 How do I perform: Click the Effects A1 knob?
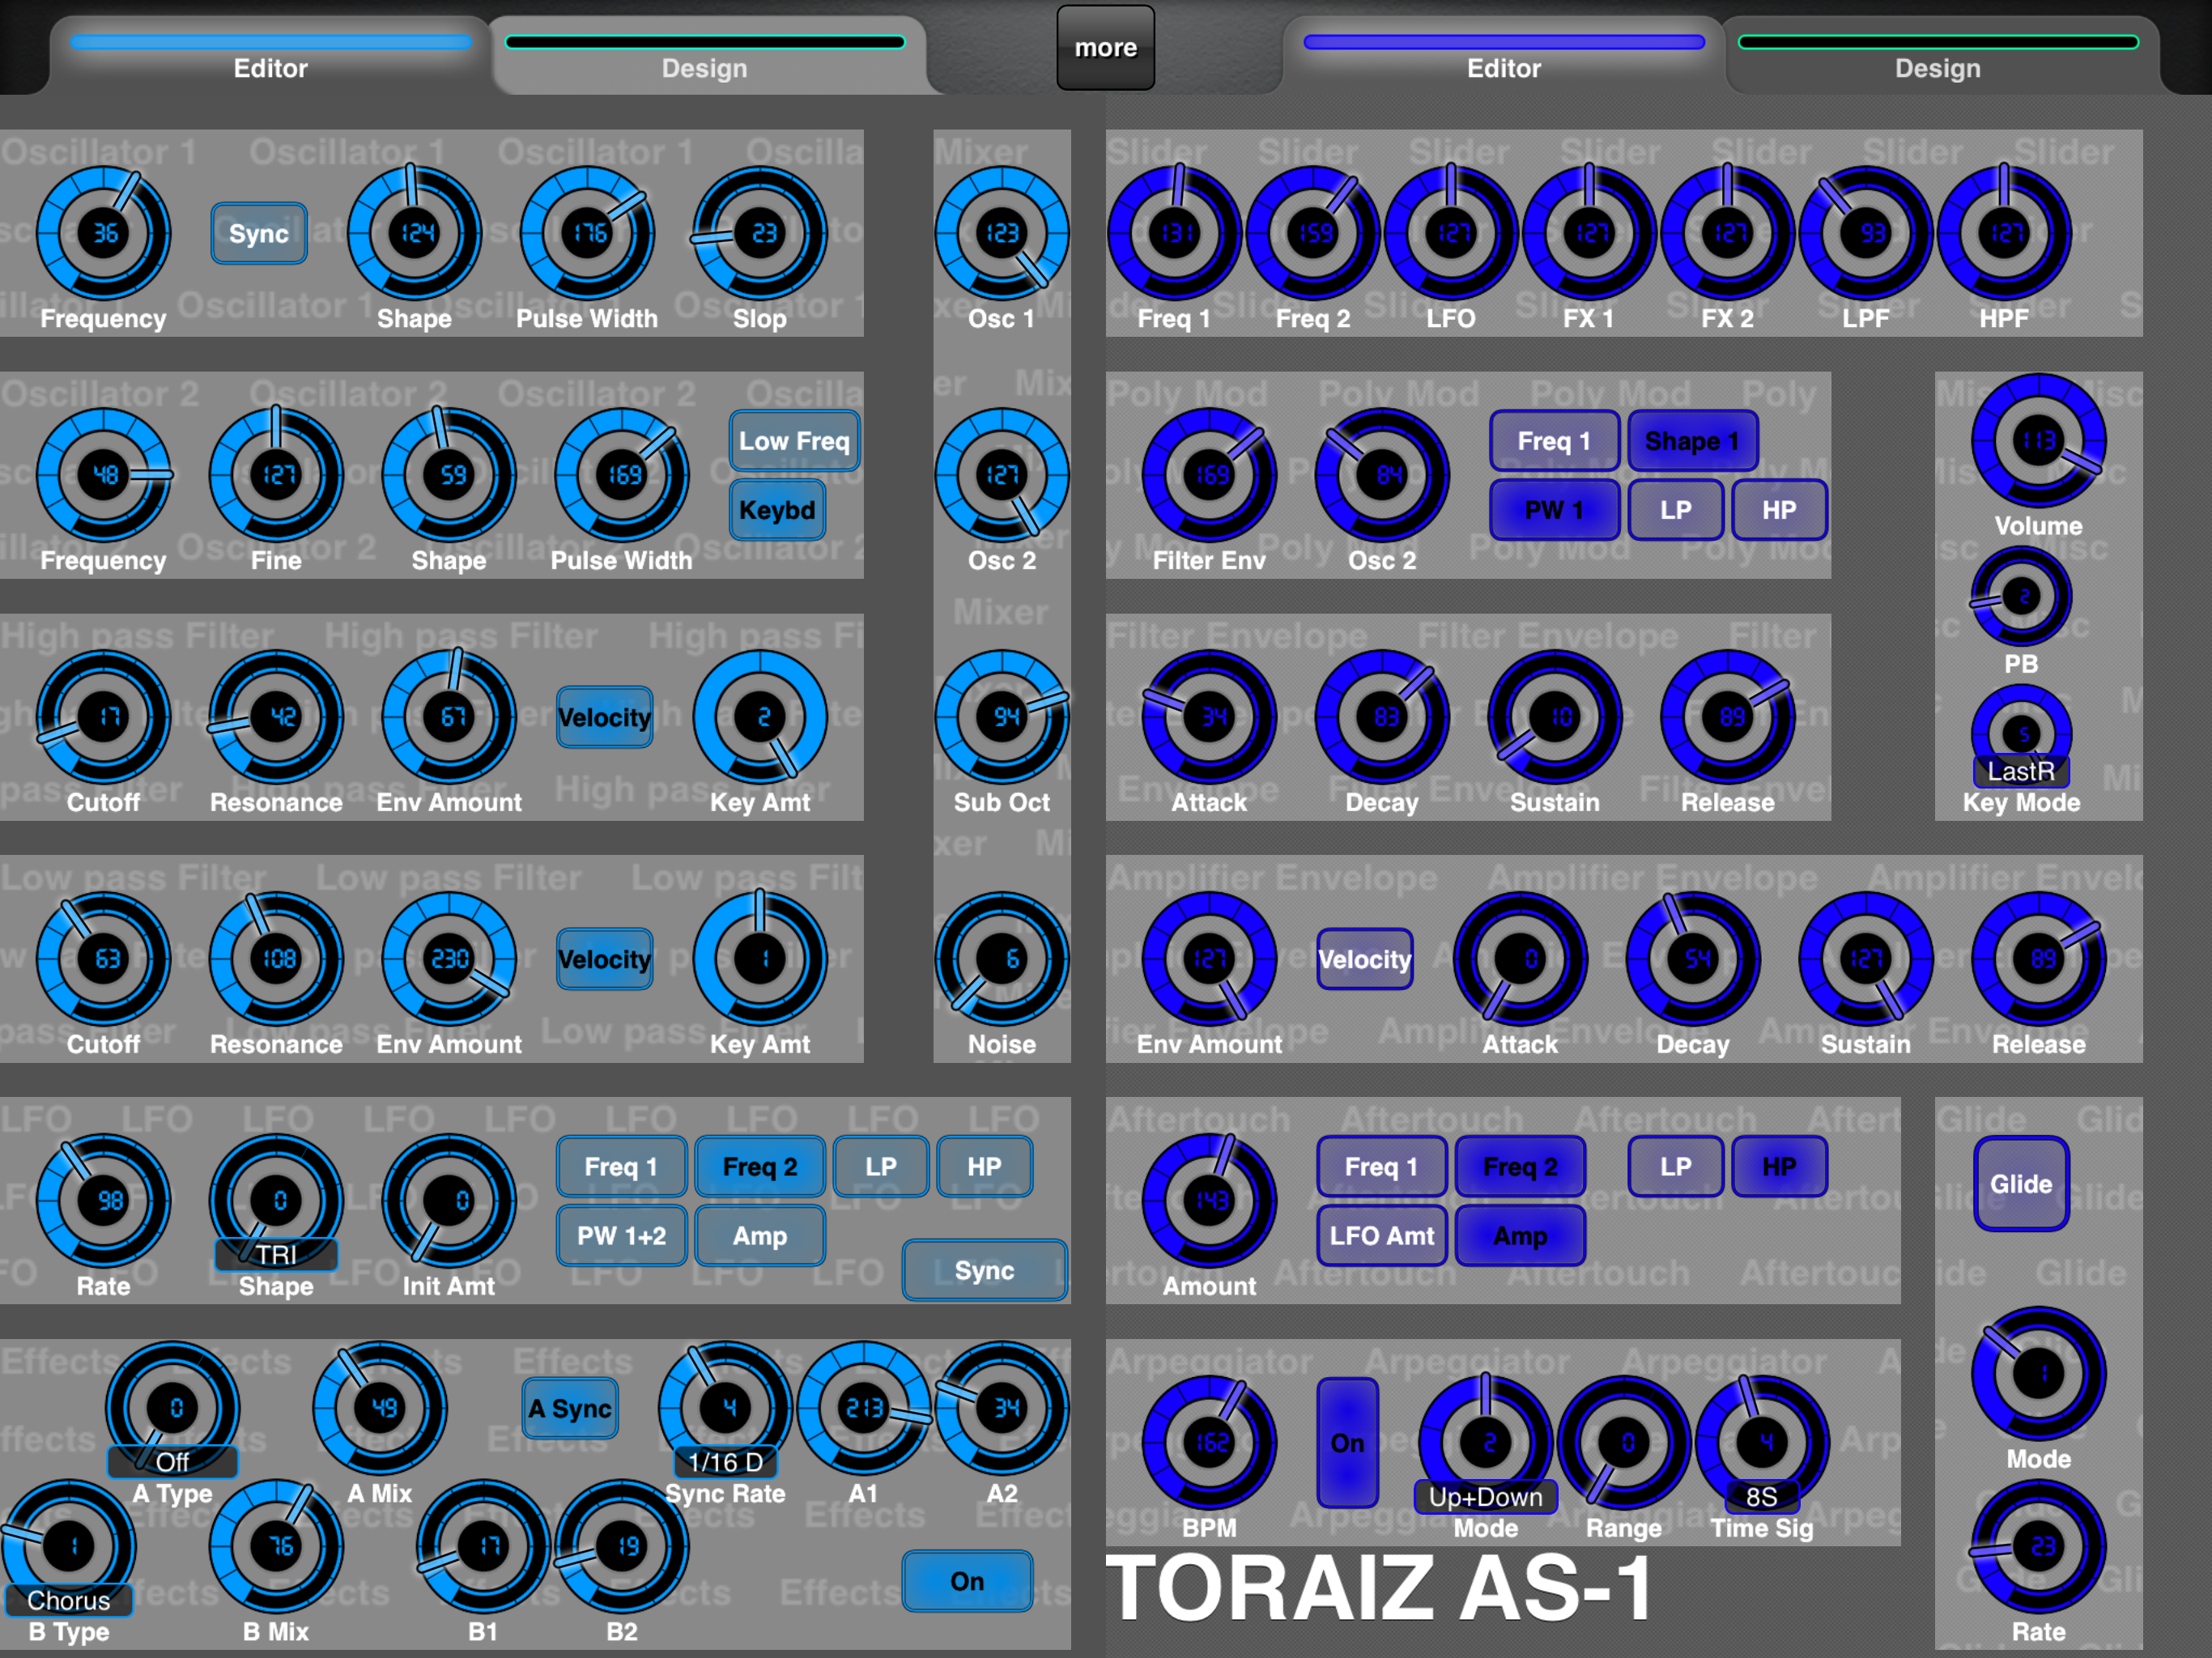click(x=864, y=1408)
